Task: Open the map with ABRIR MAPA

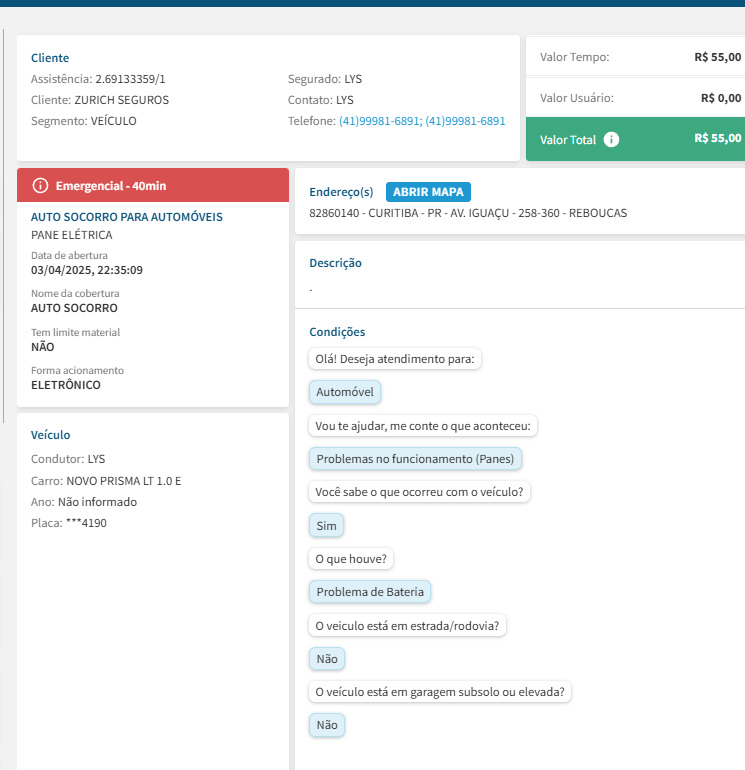Action: tap(428, 192)
